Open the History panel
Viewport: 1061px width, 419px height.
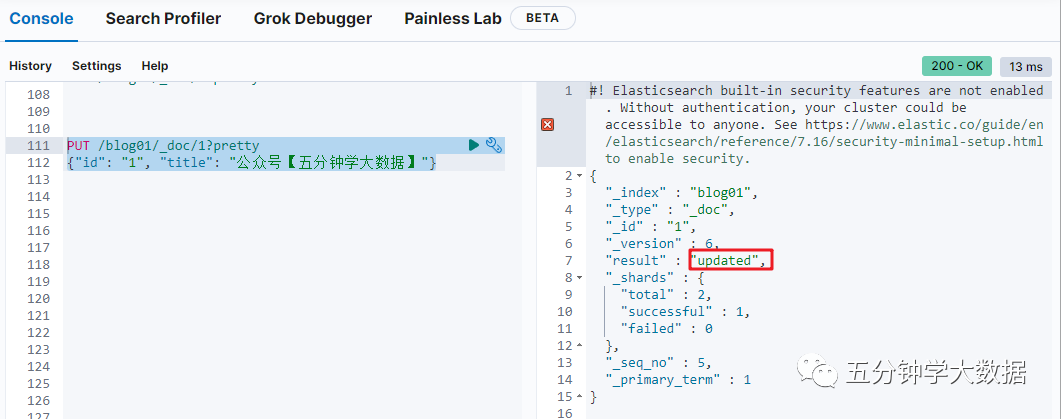click(30, 66)
